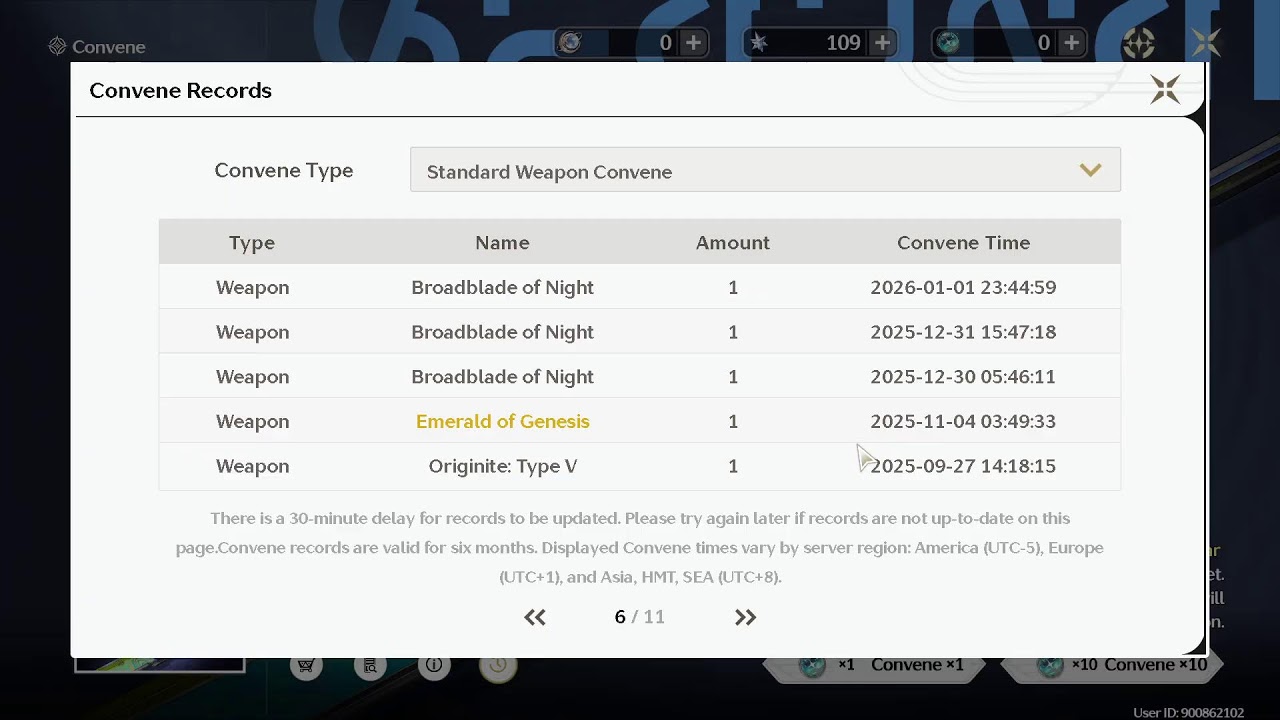Image resolution: width=1280 pixels, height=720 pixels.
Task: Click the Convene ×1 button
Action: point(875,665)
